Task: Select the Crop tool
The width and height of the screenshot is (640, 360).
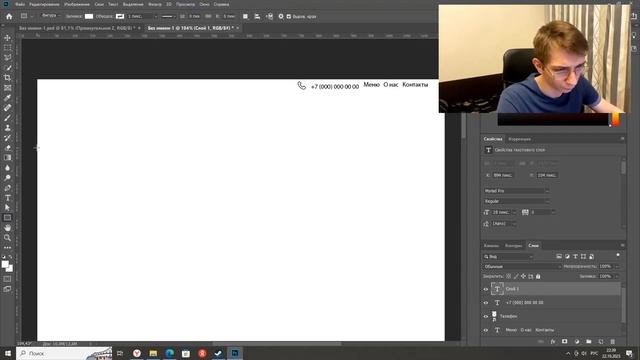Action: [7, 78]
